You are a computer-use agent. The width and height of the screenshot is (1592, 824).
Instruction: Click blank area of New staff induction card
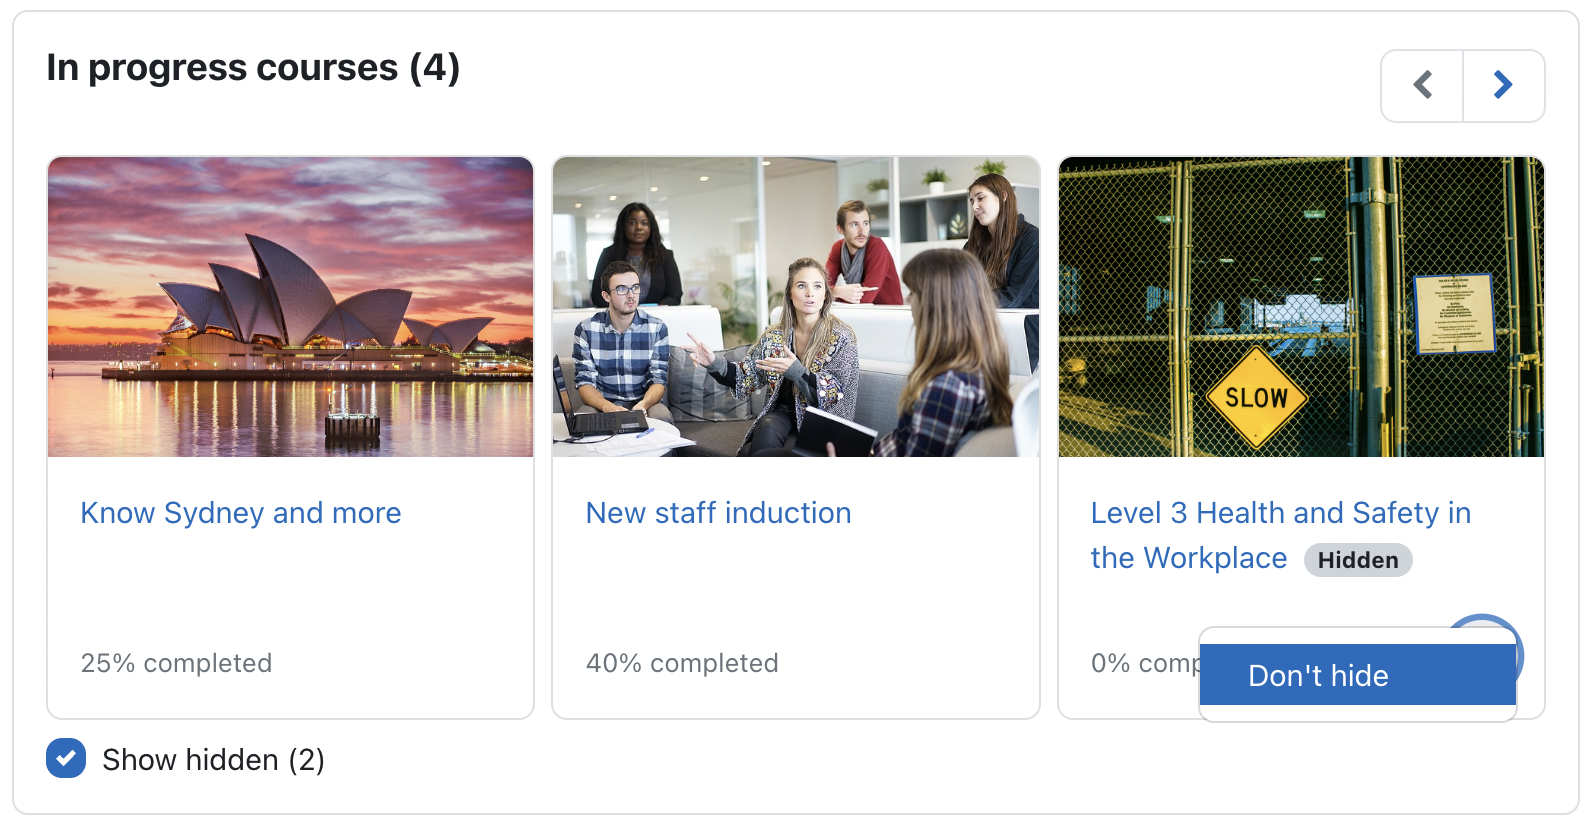point(796,595)
